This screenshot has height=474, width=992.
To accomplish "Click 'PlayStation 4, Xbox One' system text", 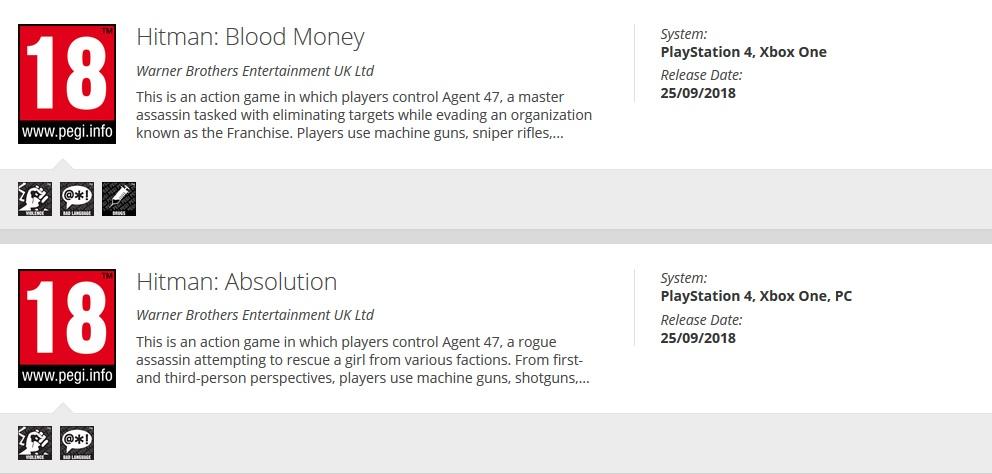I will 743,52.
